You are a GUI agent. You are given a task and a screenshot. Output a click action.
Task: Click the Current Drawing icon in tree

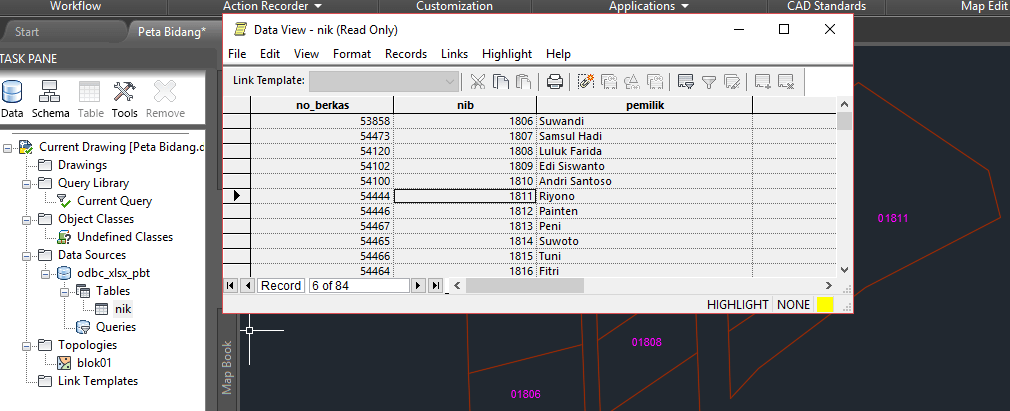pyautogui.click(x=26, y=147)
